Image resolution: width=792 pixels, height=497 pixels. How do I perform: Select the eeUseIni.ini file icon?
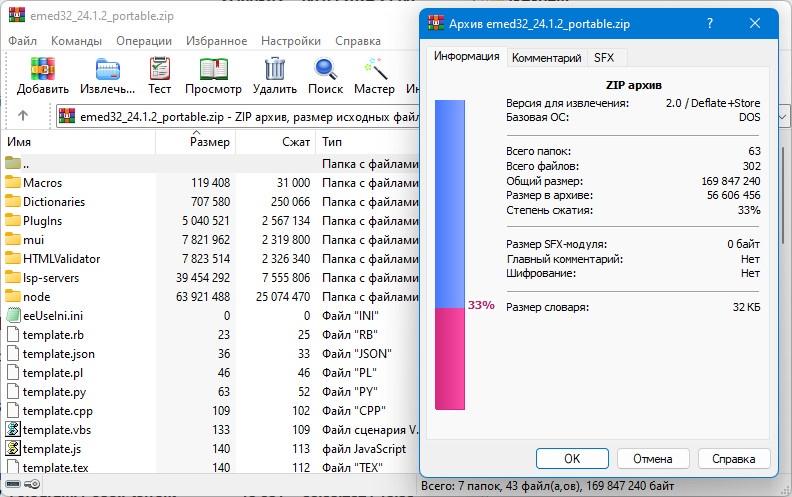tap(14, 315)
